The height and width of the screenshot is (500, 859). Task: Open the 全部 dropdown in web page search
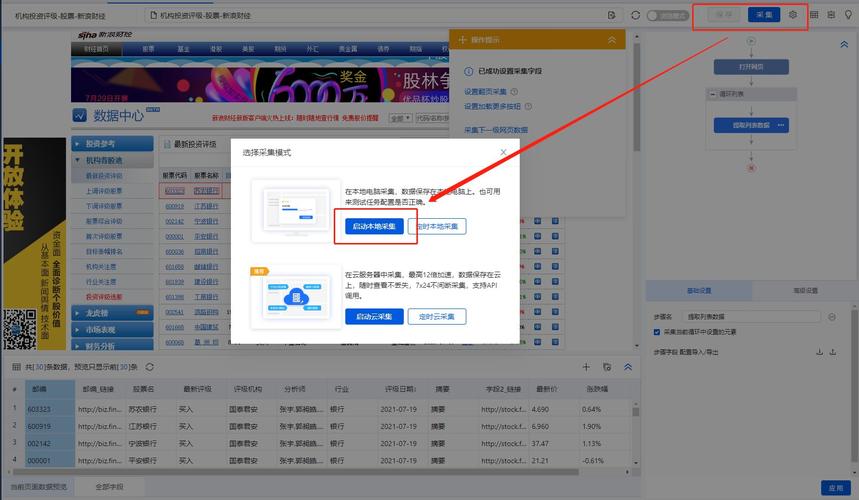tap(400, 118)
